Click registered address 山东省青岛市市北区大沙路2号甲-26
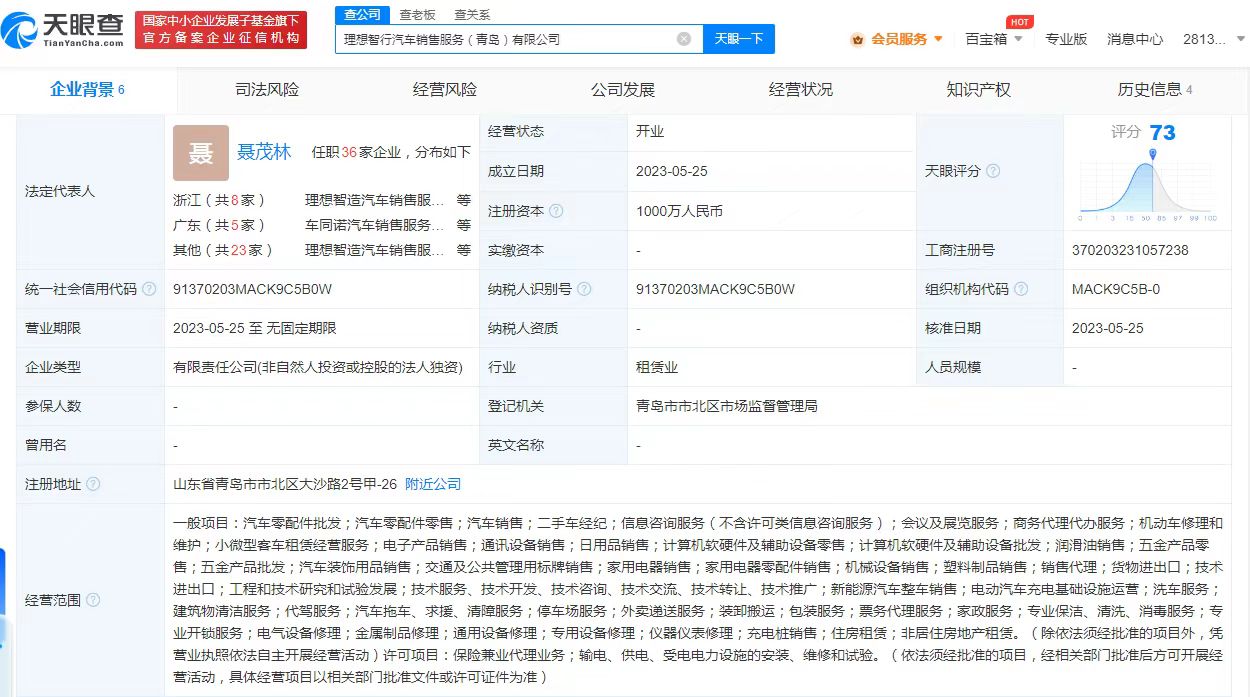The width and height of the screenshot is (1250, 697). (285, 484)
